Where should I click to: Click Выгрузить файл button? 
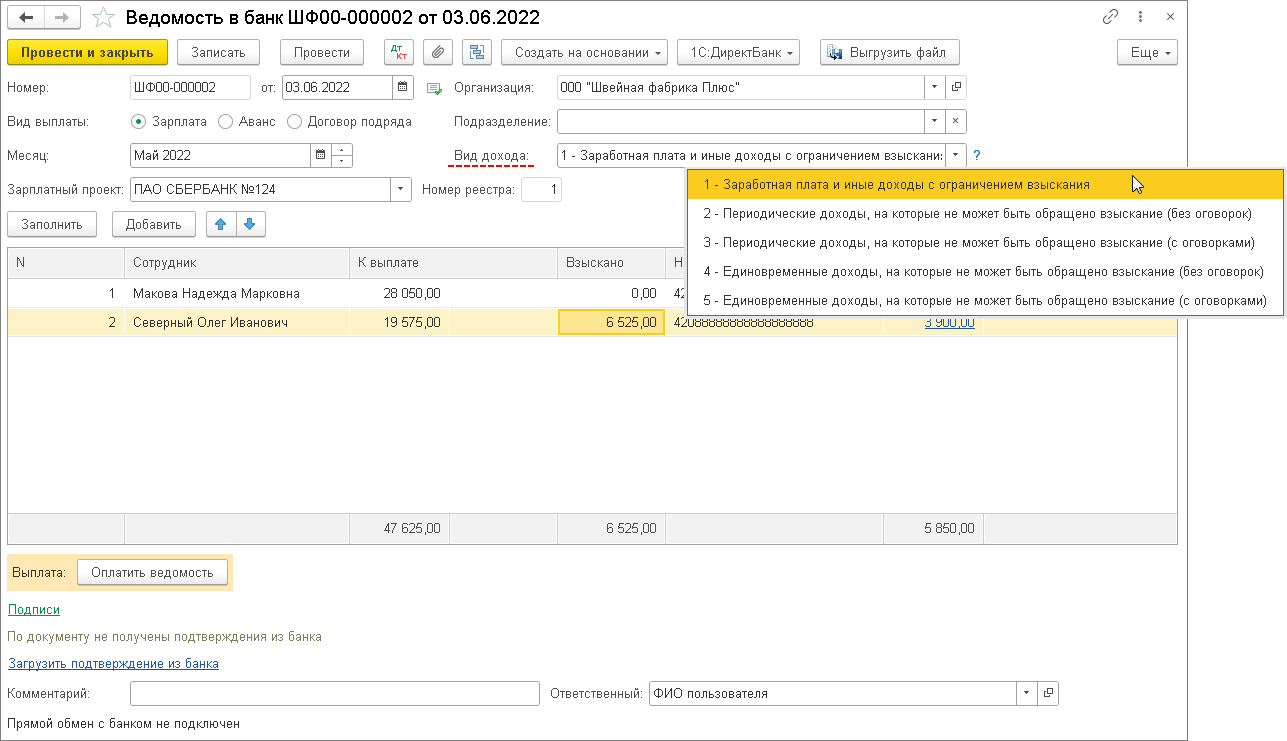tap(890, 52)
